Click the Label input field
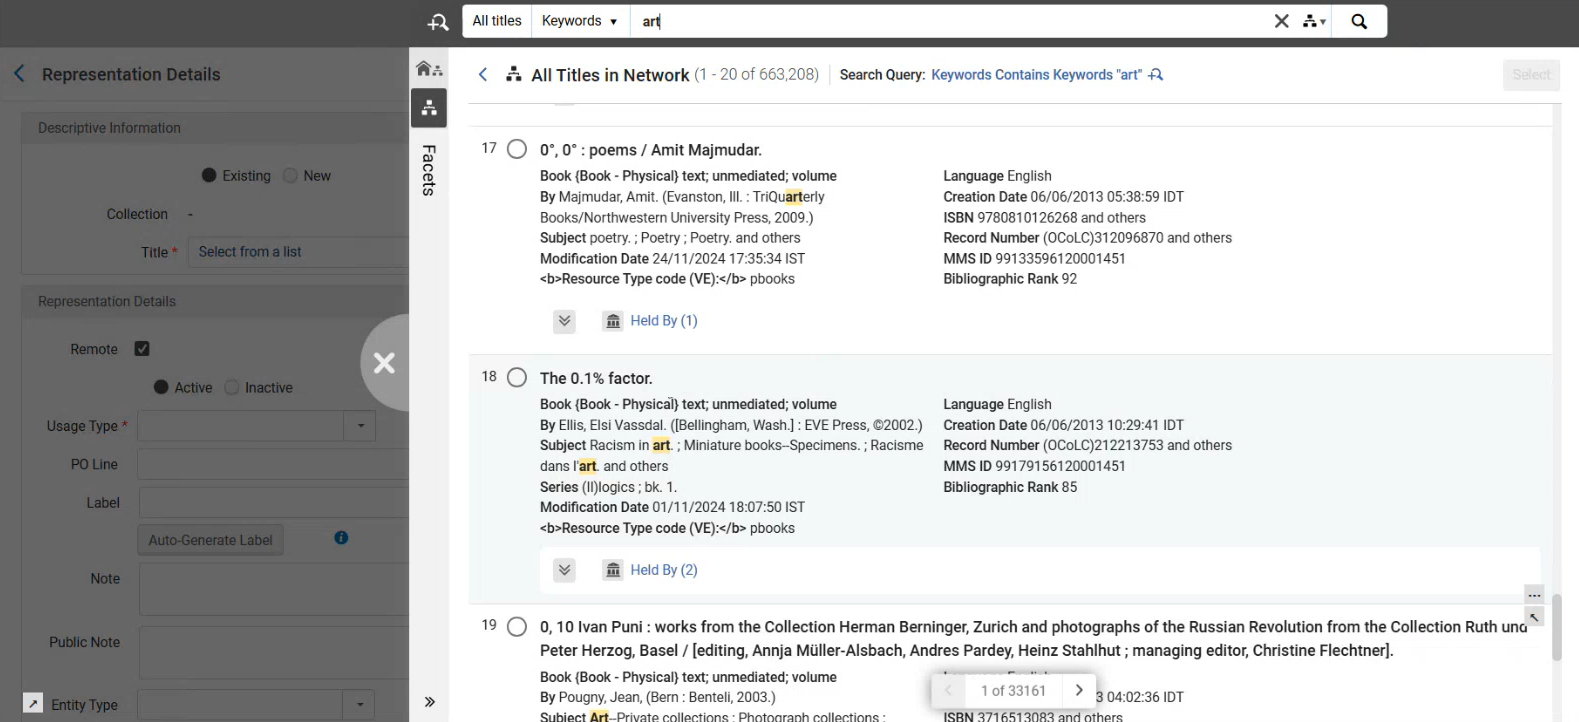Viewport: 1579px width, 722px height. (x=273, y=503)
